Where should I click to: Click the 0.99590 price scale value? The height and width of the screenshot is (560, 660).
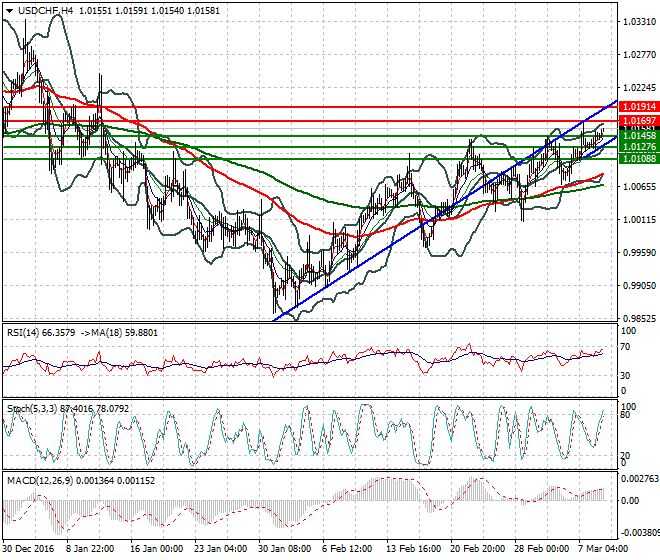pyautogui.click(x=639, y=253)
